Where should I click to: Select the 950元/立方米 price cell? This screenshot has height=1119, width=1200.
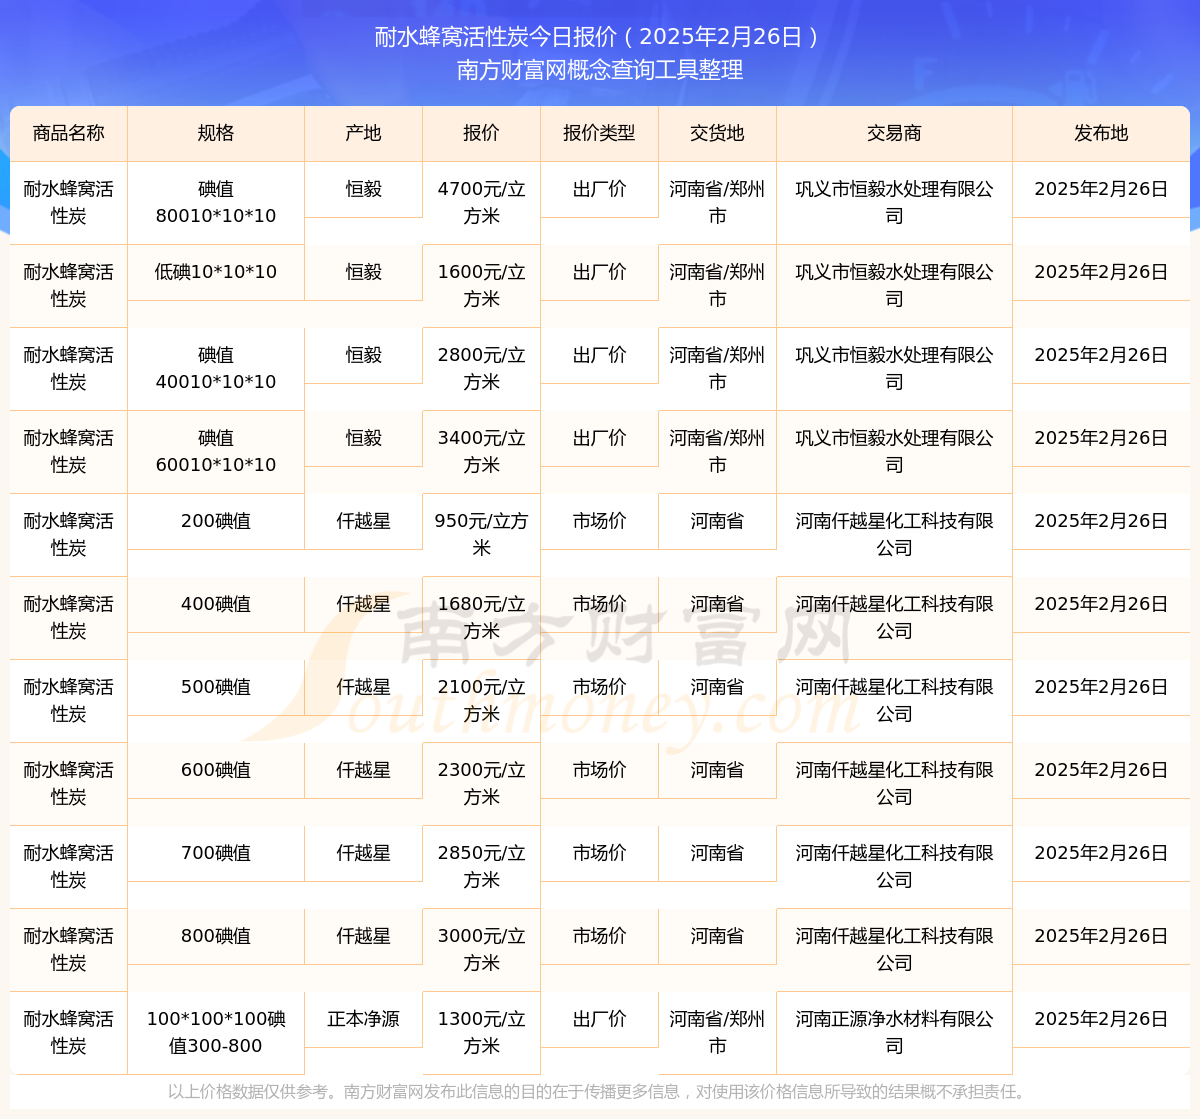pos(481,534)
